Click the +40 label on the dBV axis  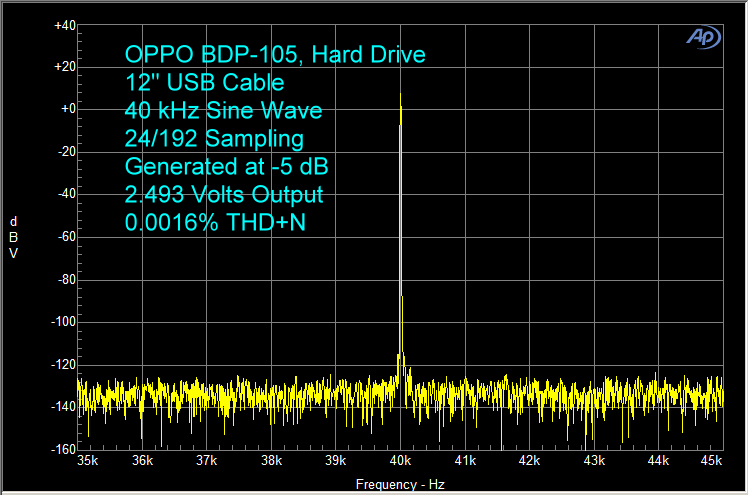[63, 24]
